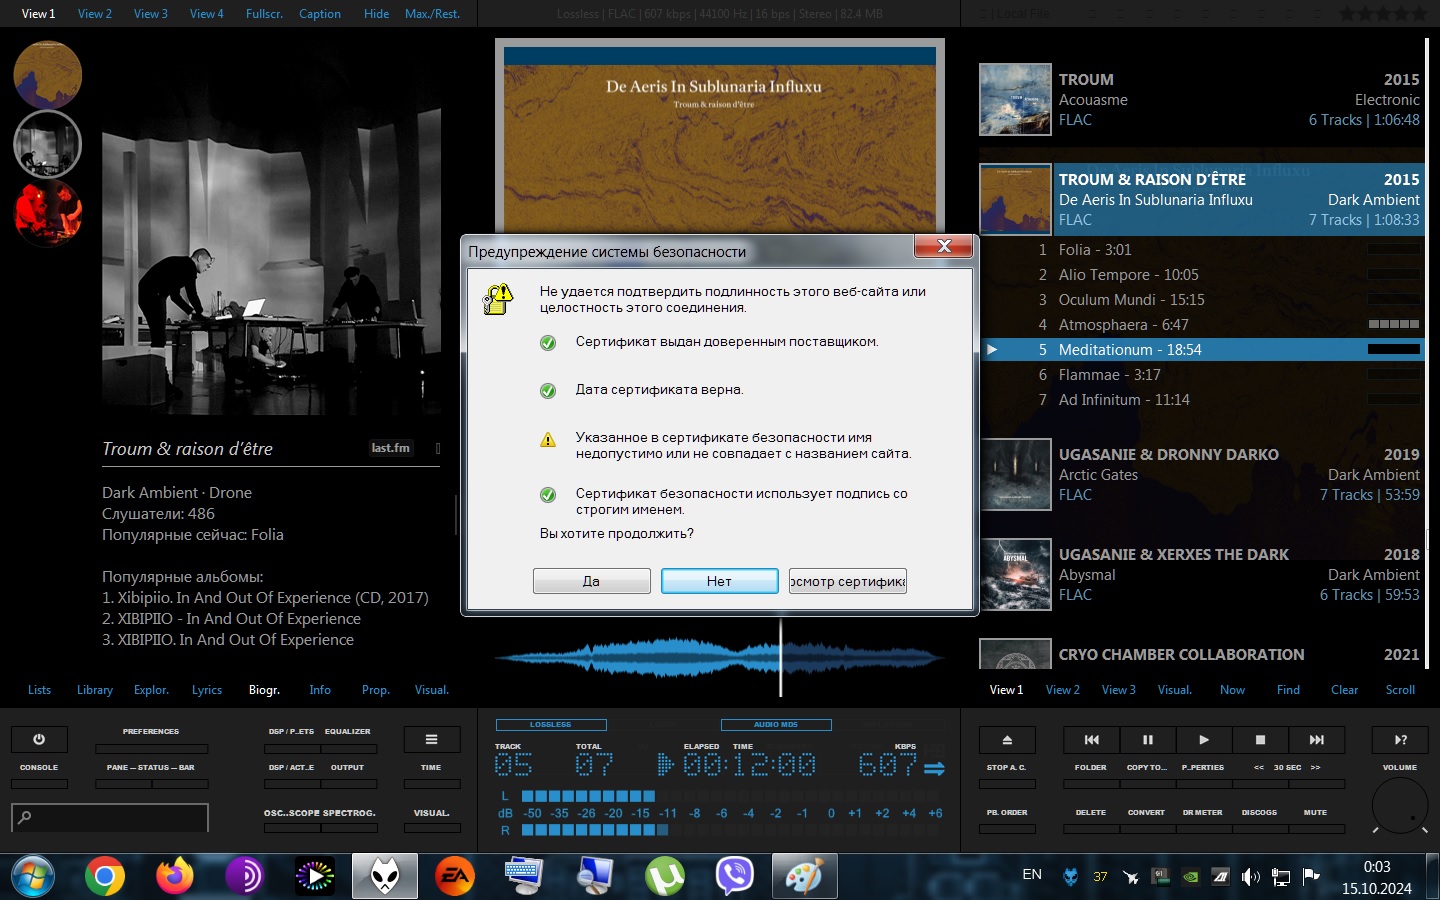
Task: Toggle the Console button
Action: 39,783
